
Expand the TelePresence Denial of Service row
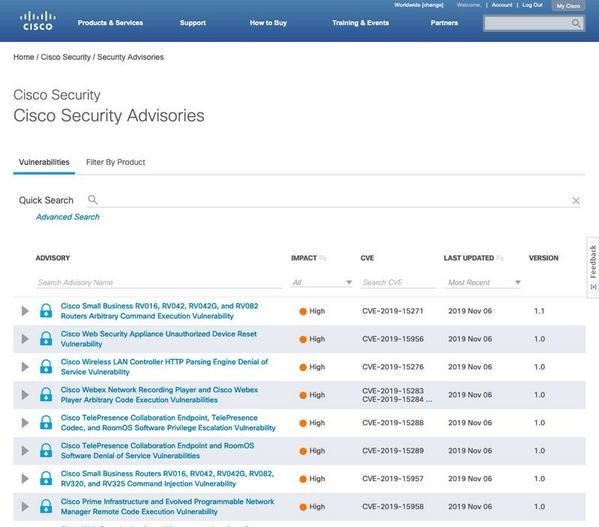pyautogui.click(x=25, y=450)
